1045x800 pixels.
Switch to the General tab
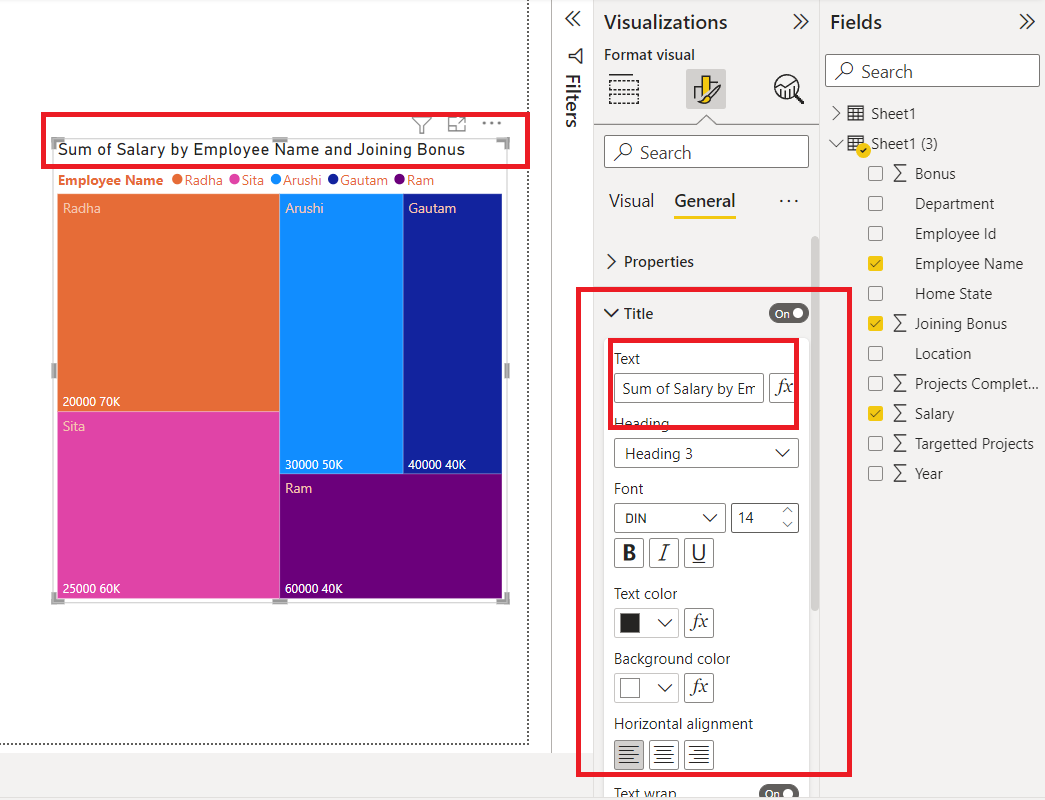click(x=704, y=201)
